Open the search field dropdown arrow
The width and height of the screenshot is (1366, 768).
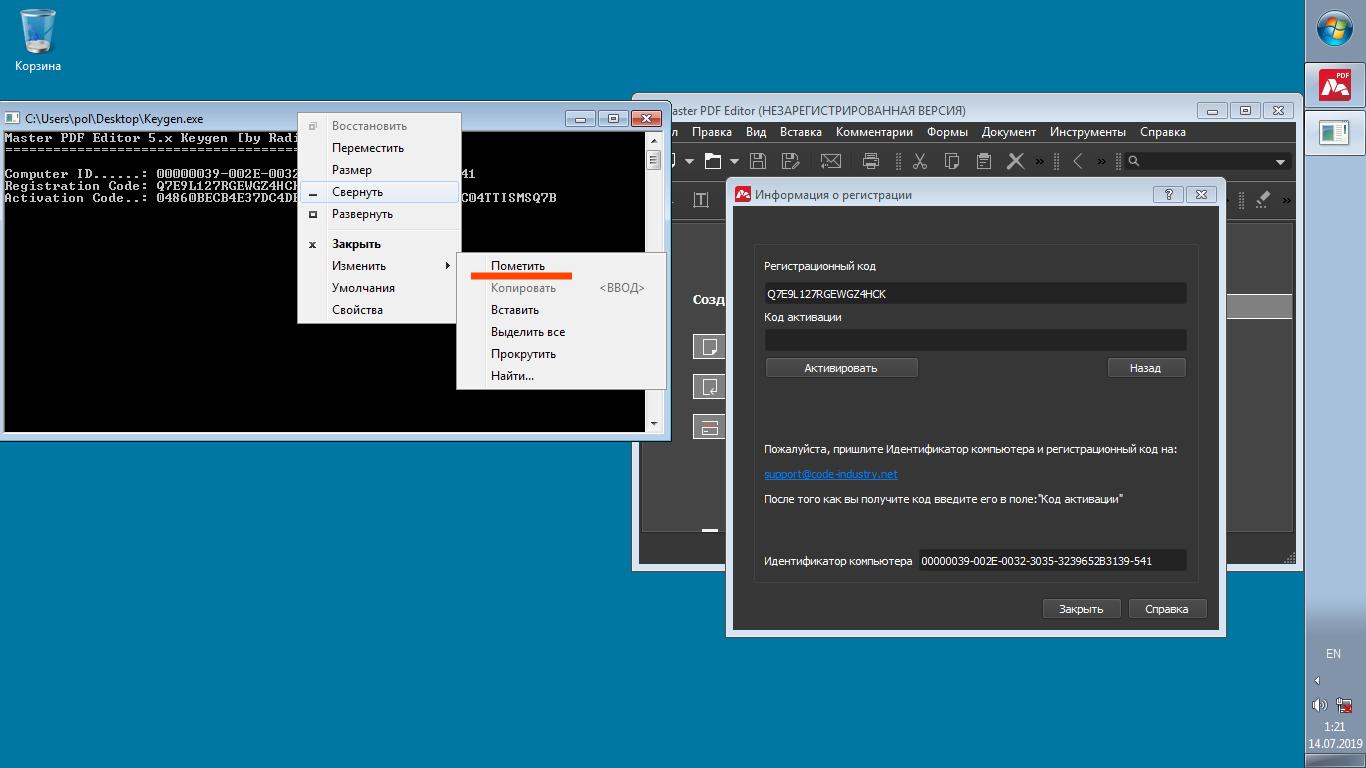(1280, 162)
